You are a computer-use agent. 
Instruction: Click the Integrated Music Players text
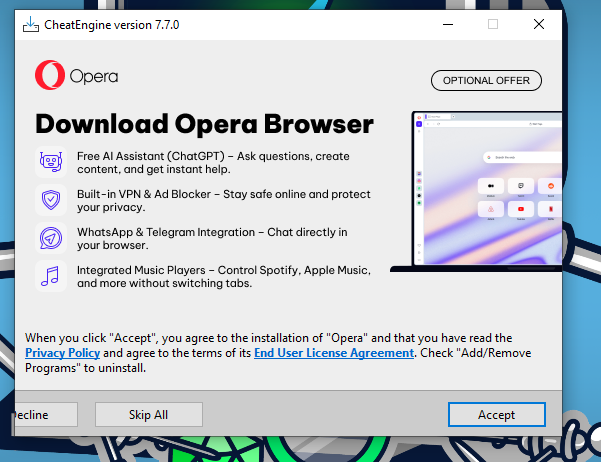(x=224, y=276)
